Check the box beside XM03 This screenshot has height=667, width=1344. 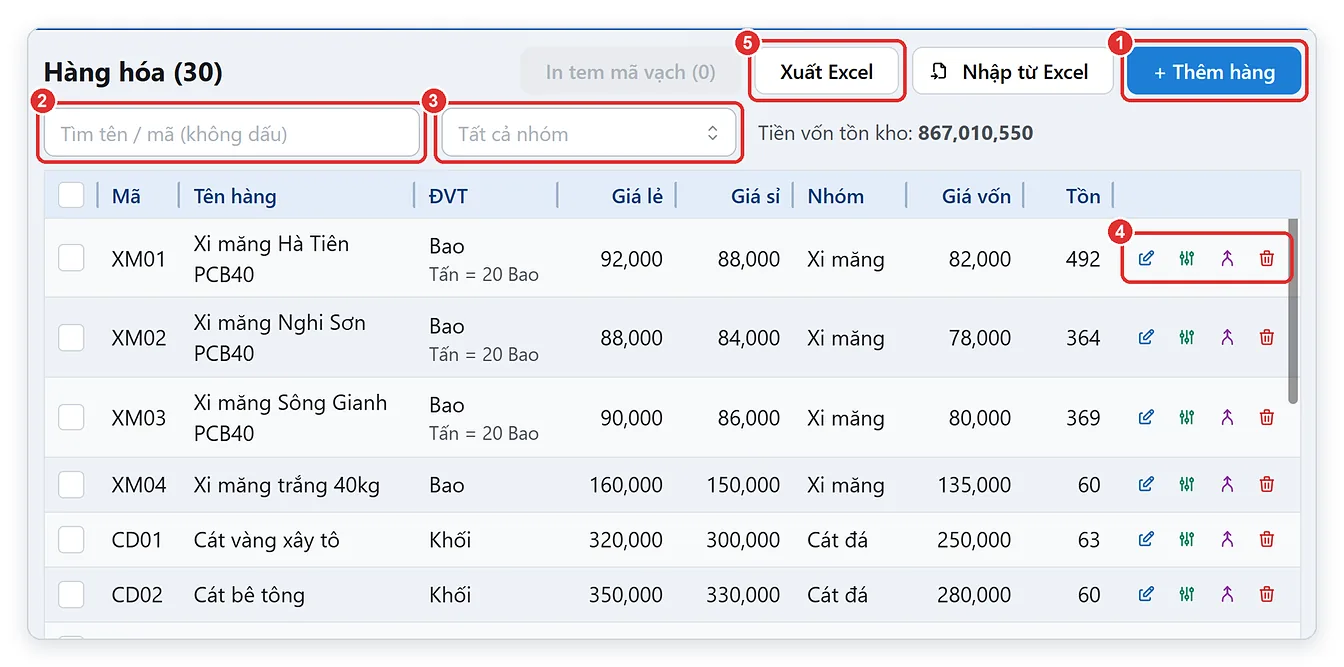(71, 417)
